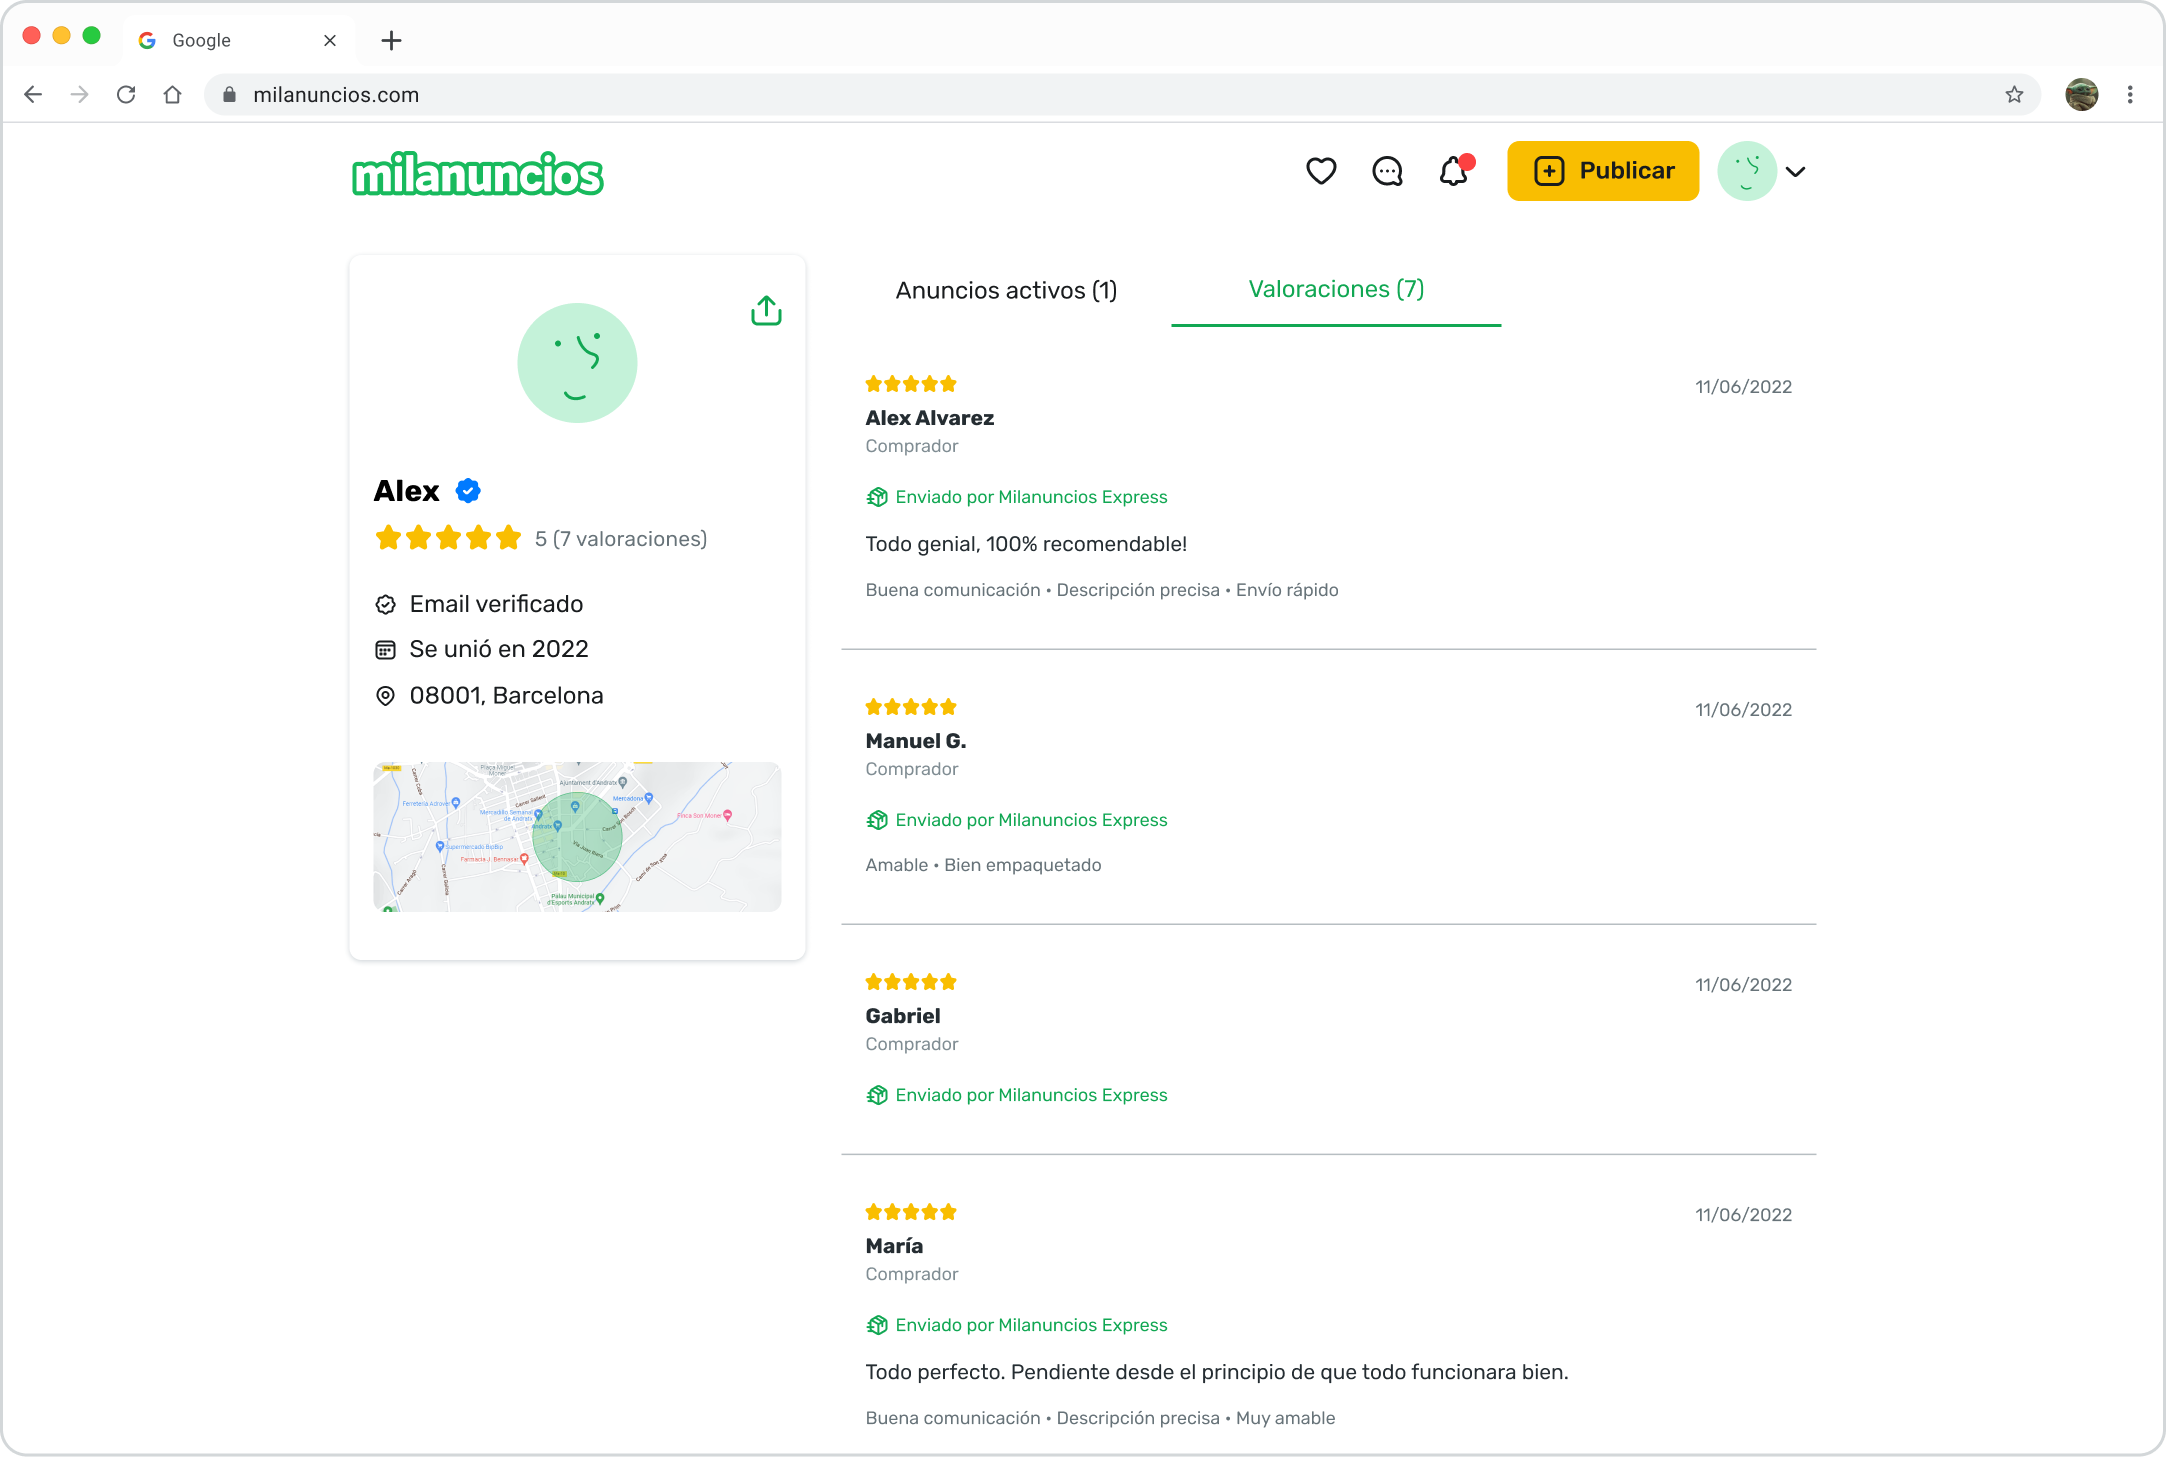The width and height of the screenshot is (2166, 1457).
Task: Click Alex's large profile avatar
Action: (577, 363)
